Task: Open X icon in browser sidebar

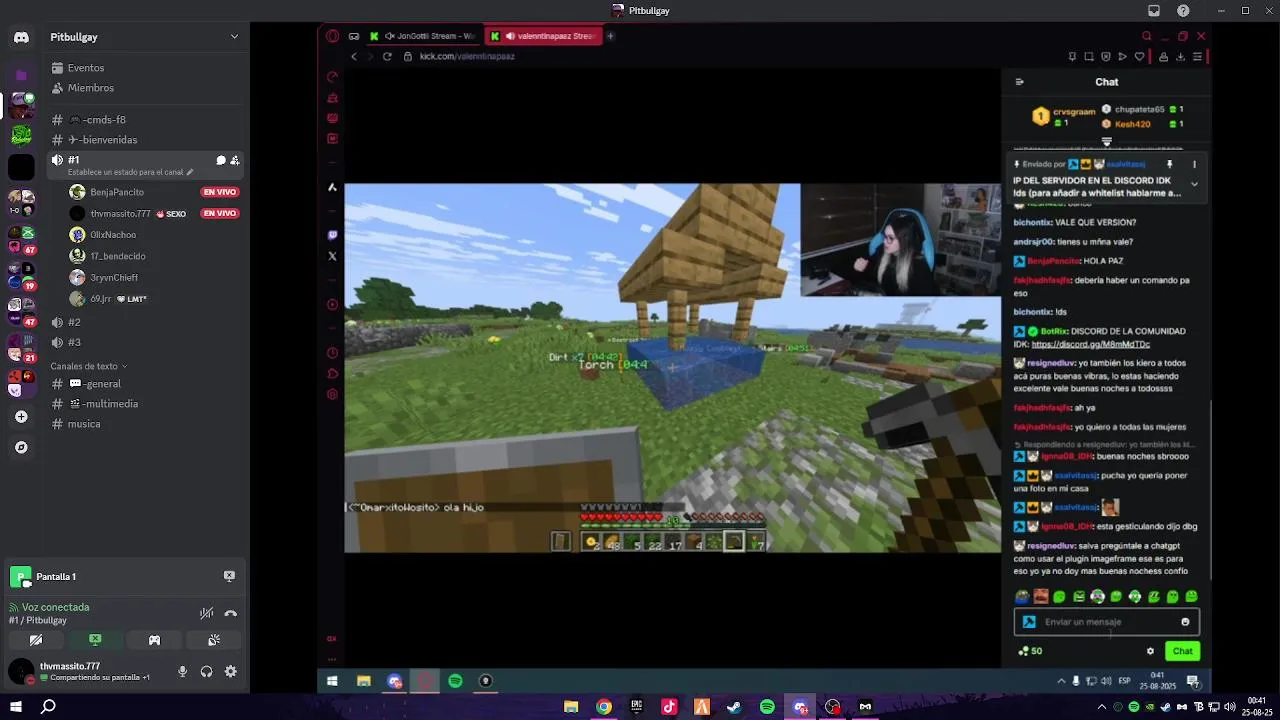Action: click(x=332, y=256)
